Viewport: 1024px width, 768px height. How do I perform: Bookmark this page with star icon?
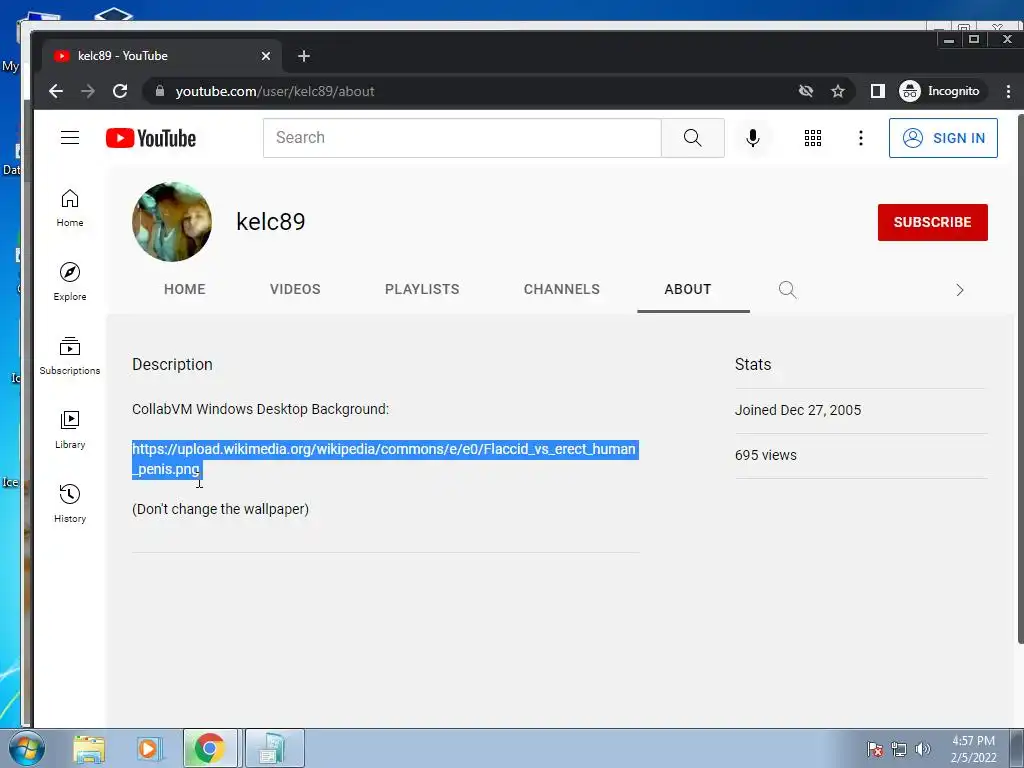coord(838,91)
